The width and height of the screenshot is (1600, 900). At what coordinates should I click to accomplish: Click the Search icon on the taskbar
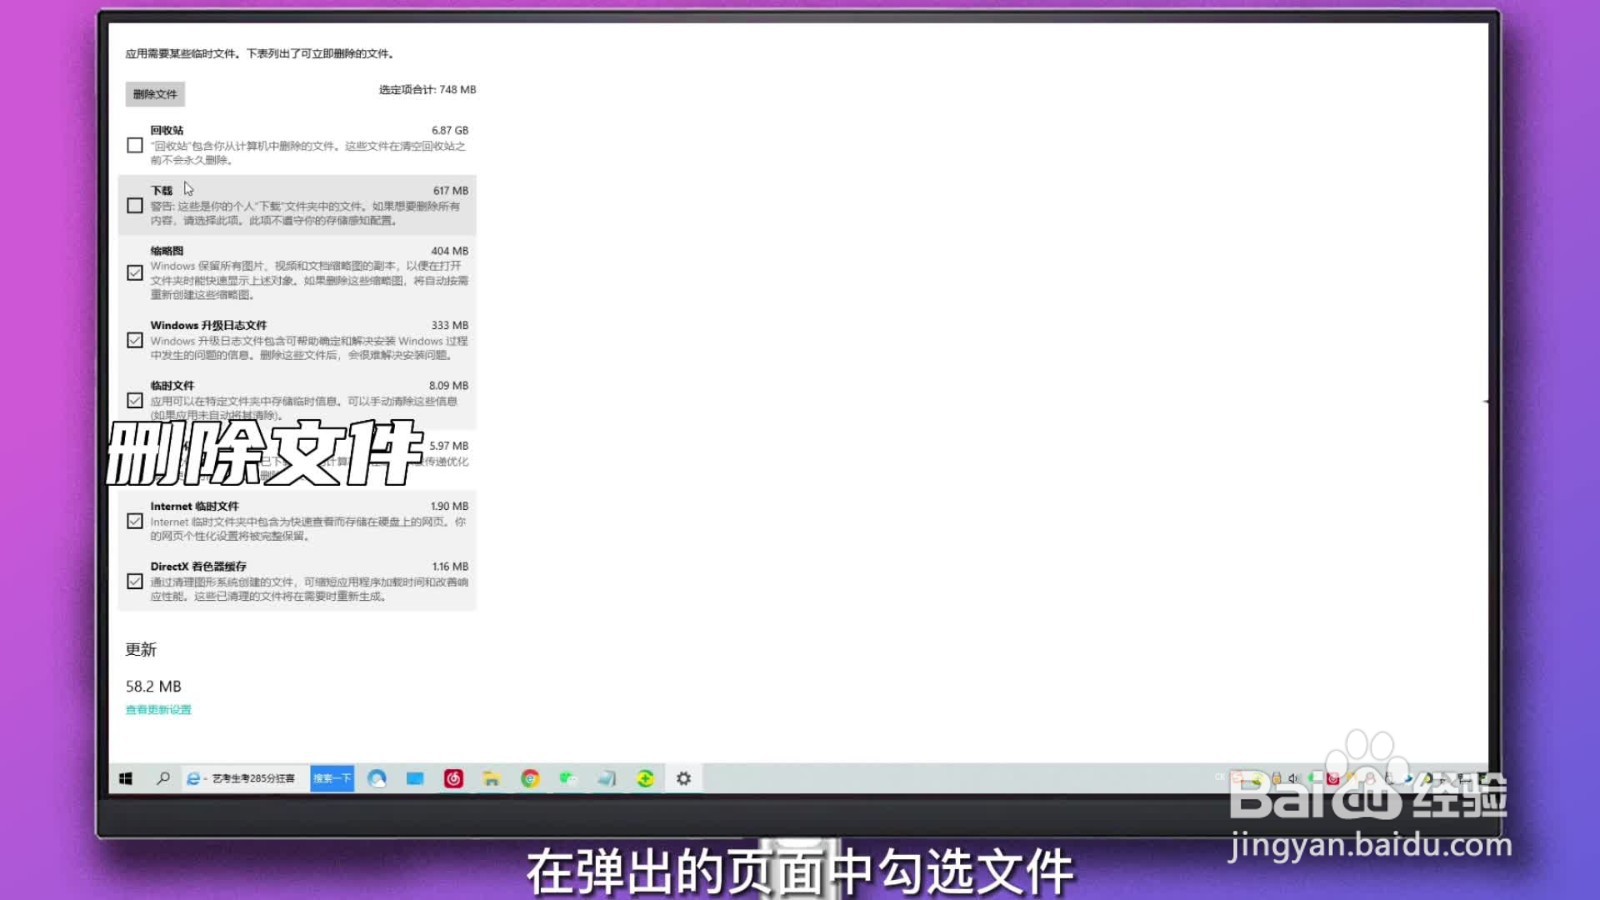[163, 778]
